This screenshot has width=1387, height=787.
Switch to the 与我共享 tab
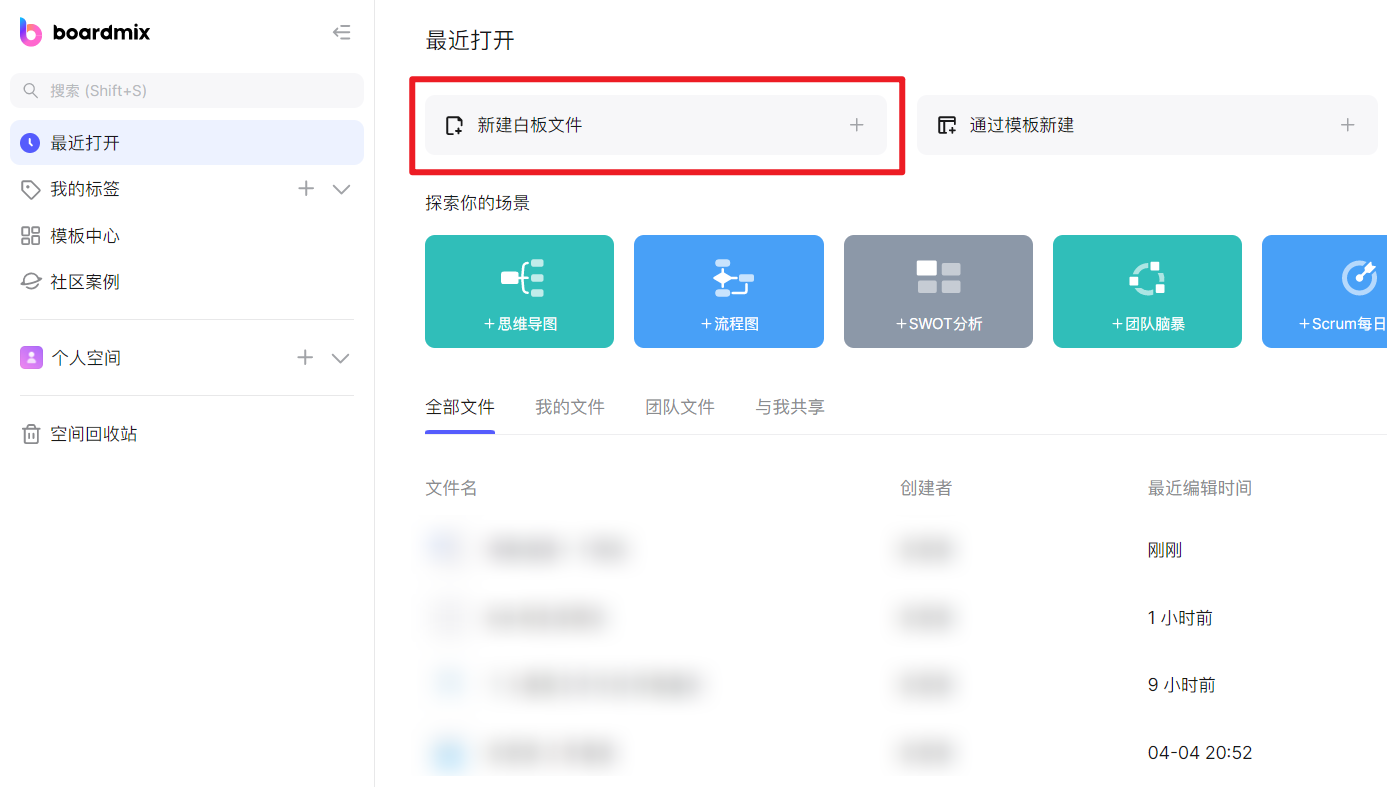pos(790,406)
